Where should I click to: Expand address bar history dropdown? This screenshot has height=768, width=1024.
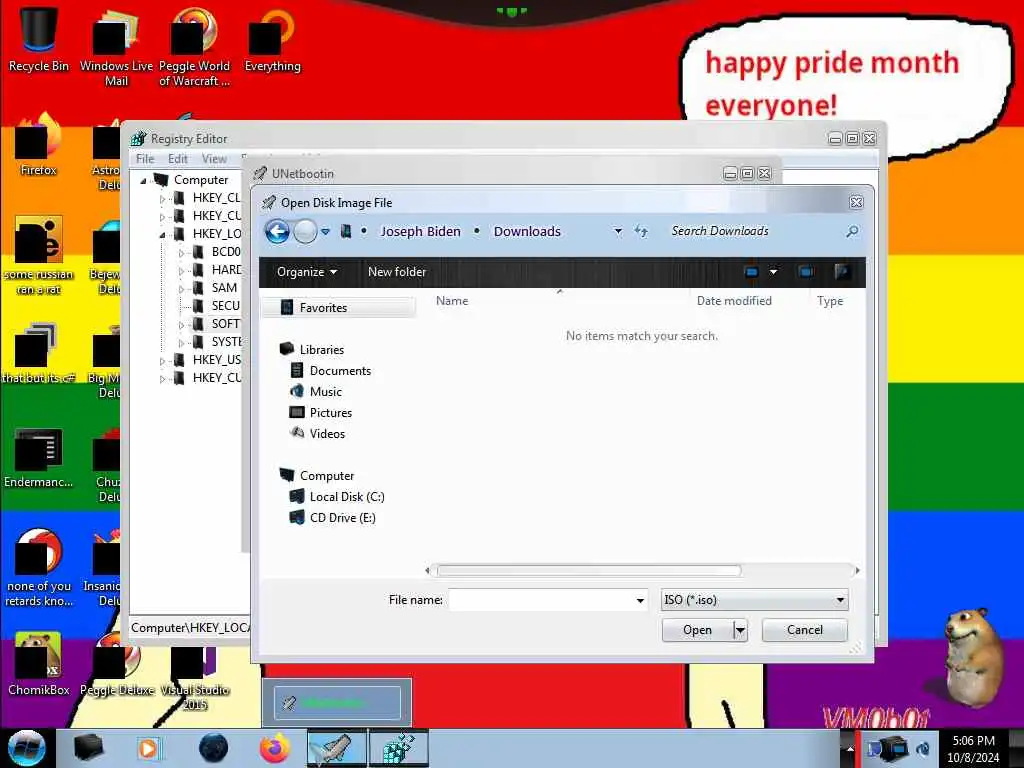(x=618, y=231)
